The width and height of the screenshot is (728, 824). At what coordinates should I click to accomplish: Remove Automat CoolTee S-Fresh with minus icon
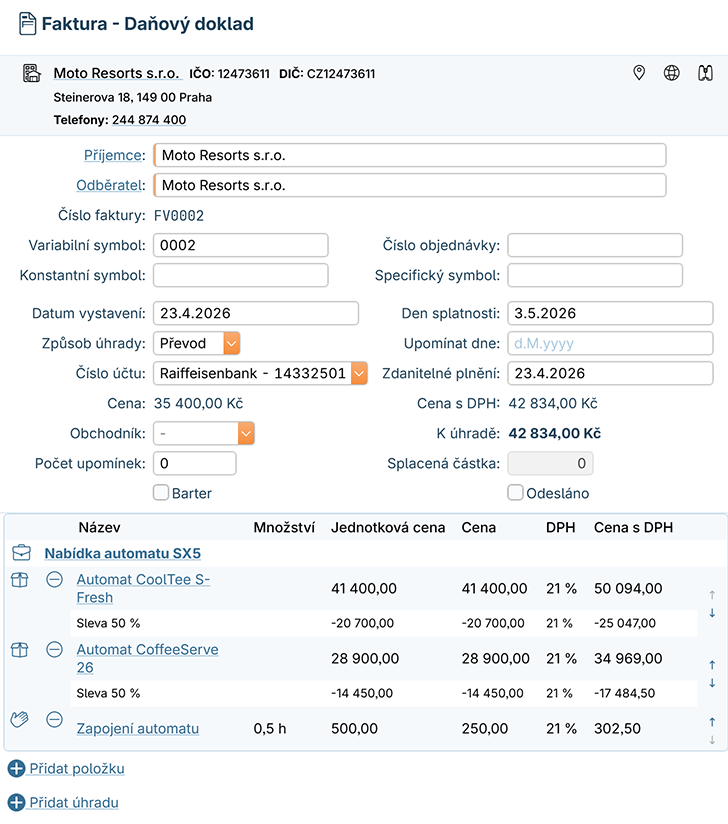[x=55, y=580]
